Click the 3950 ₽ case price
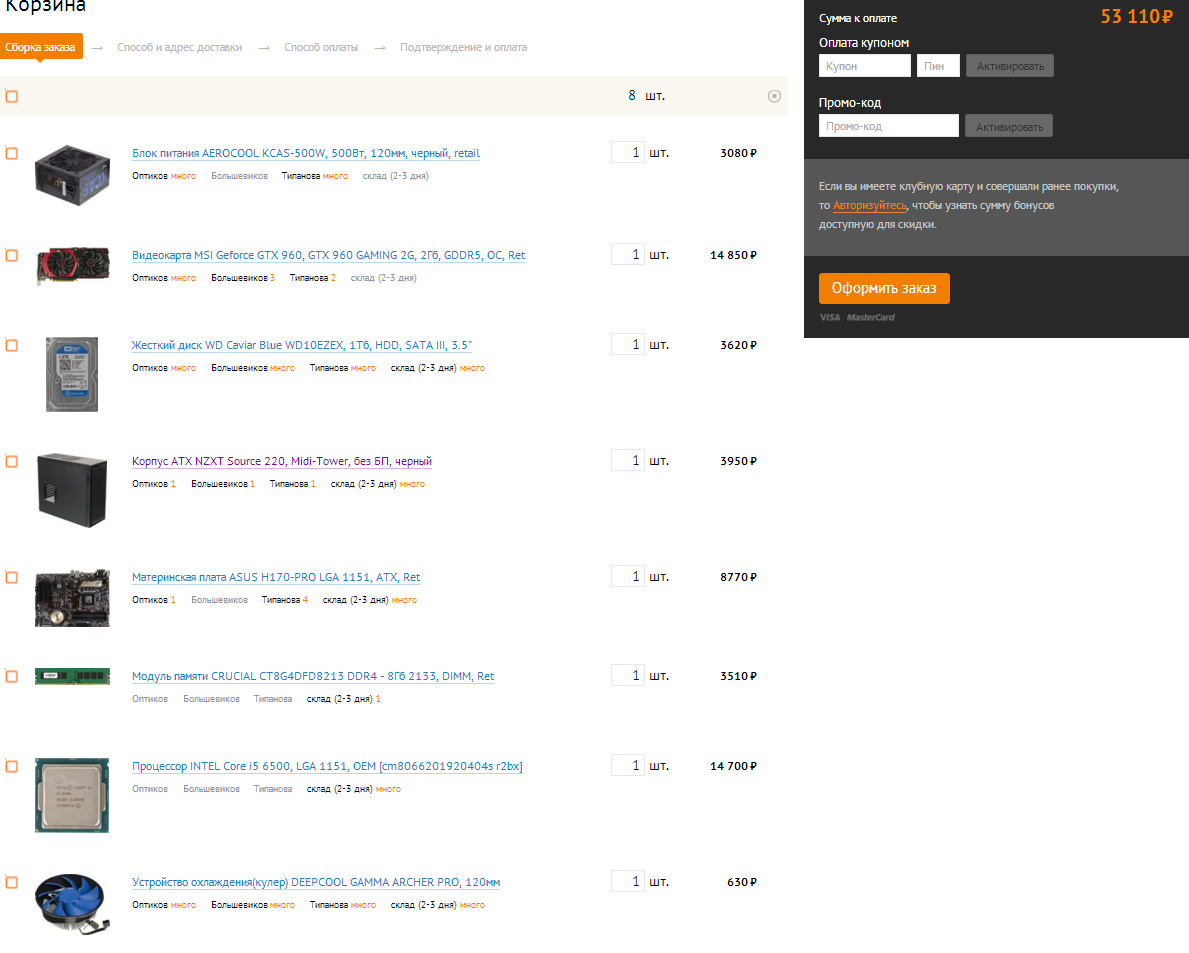Screen dimensions: 1189x953 coord(739,462)
